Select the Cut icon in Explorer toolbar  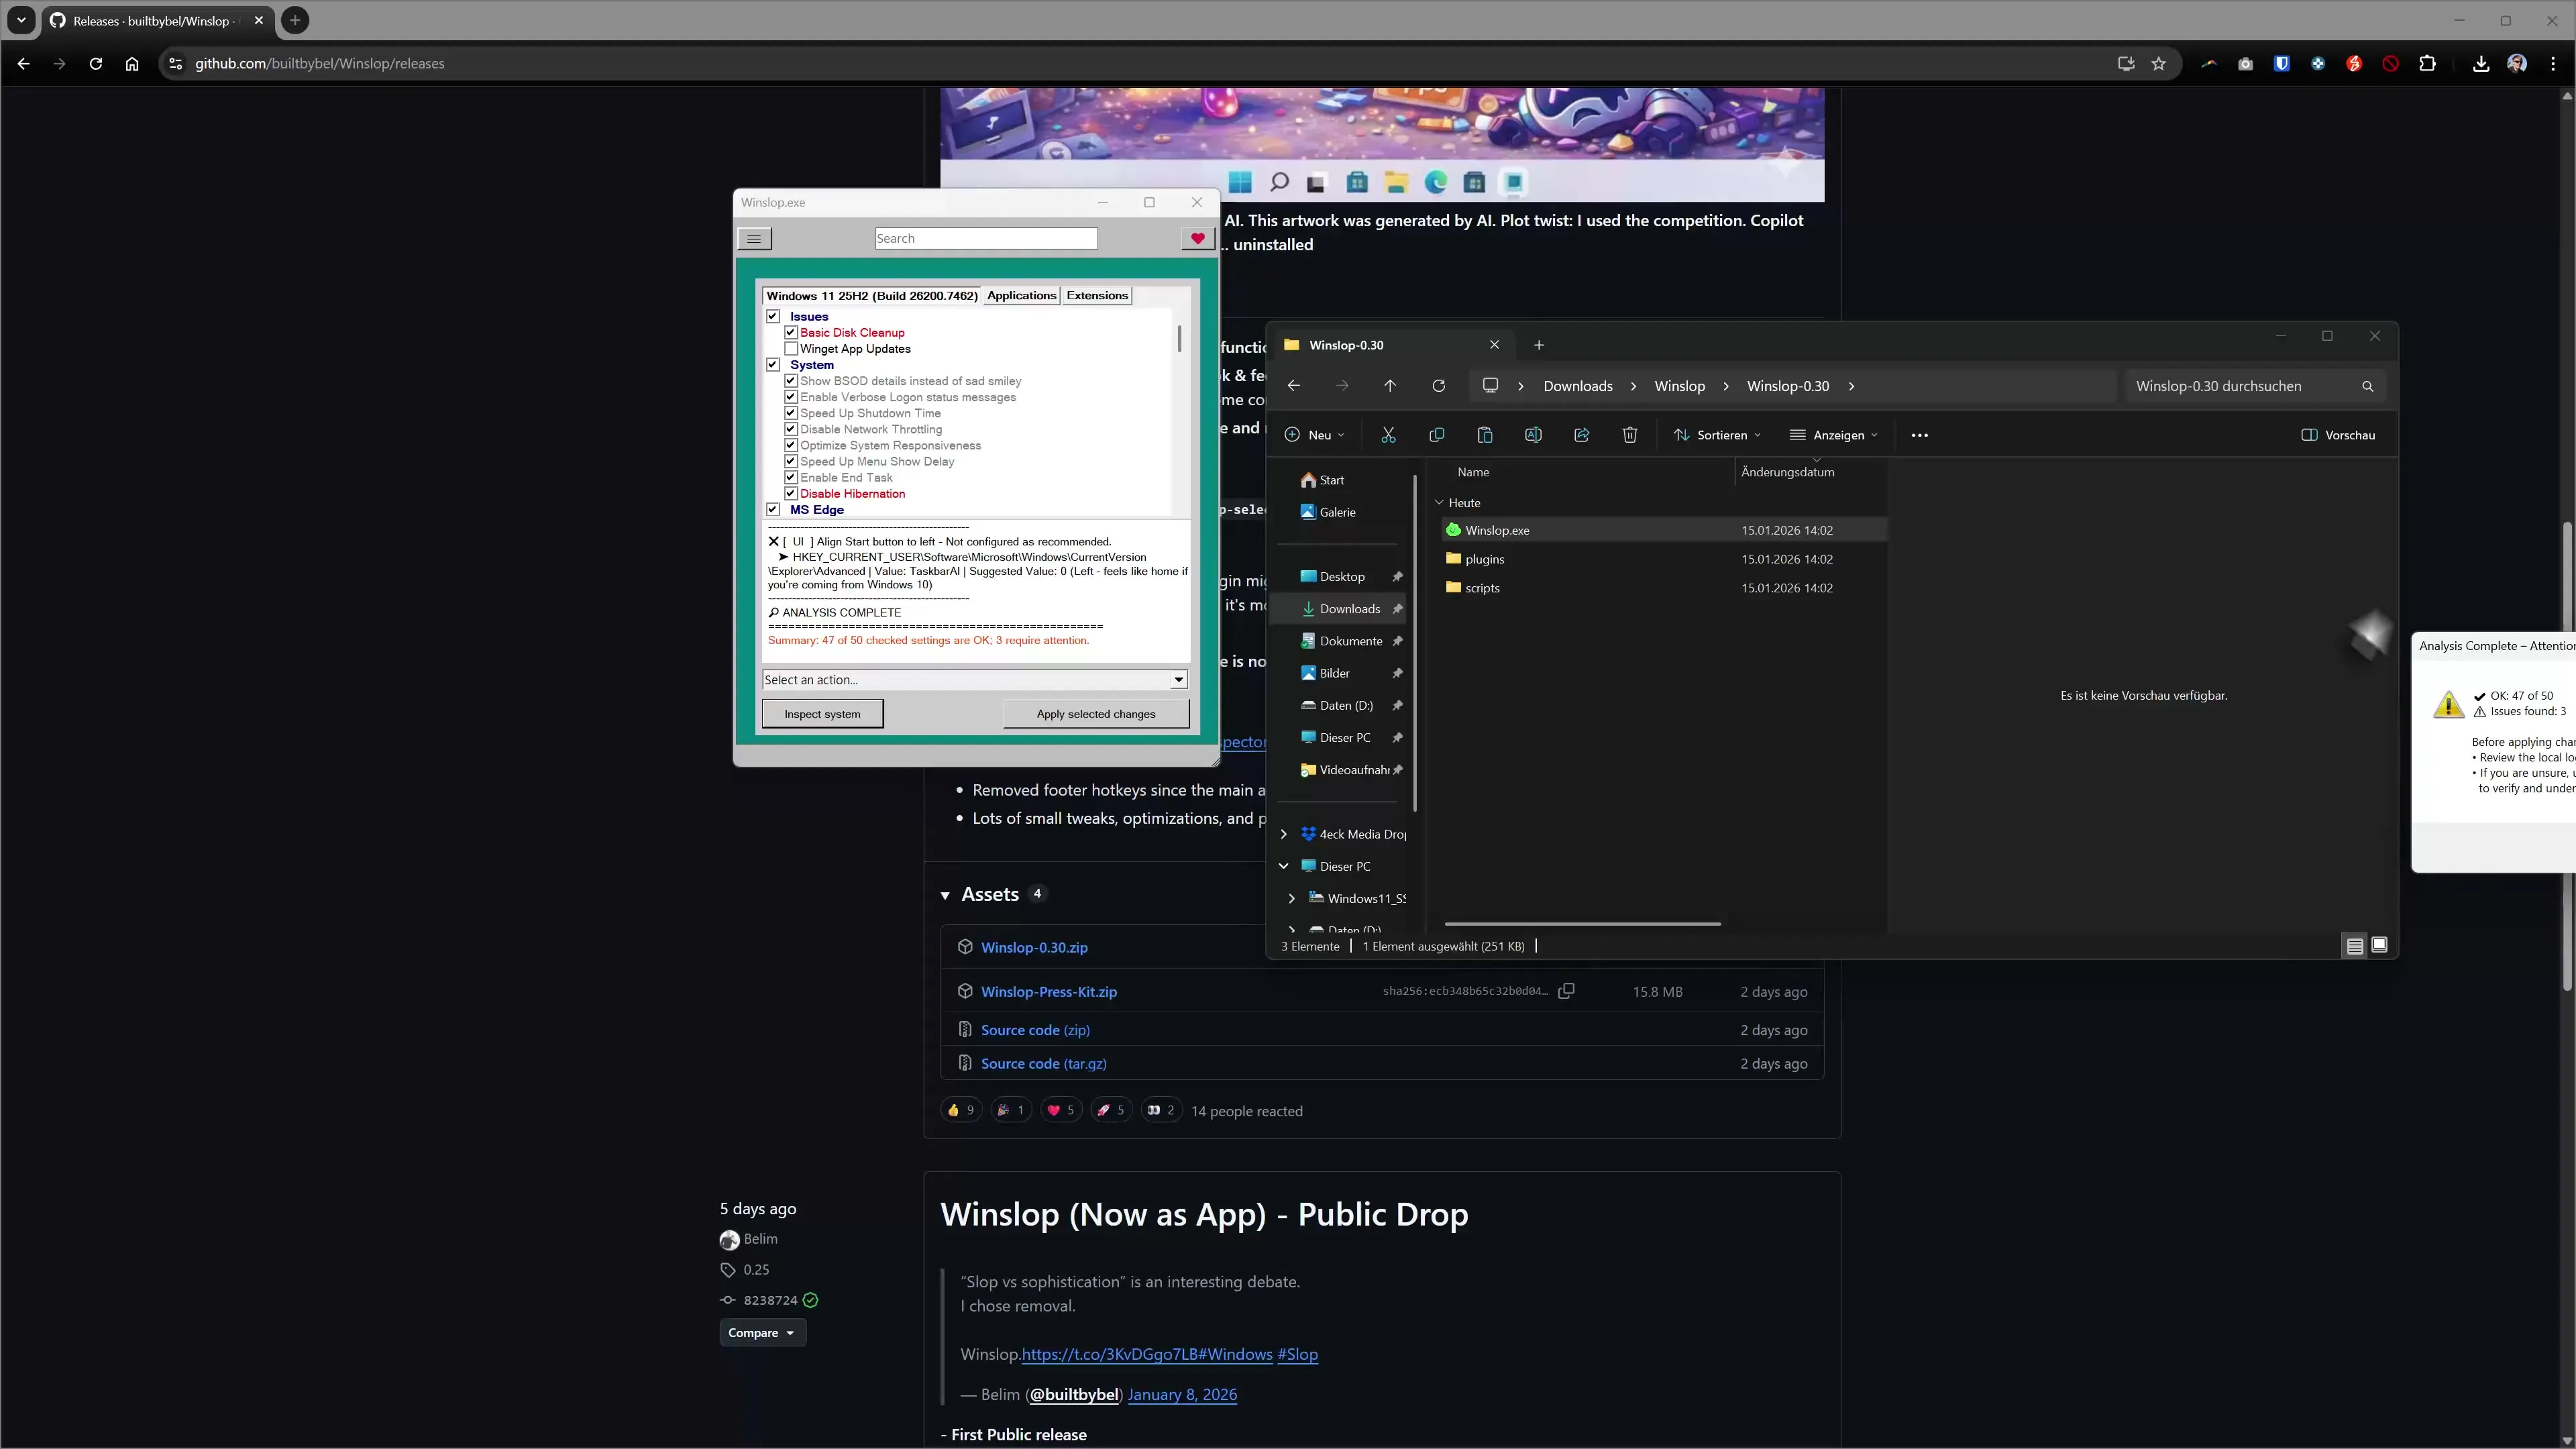tap(1388, 434)
